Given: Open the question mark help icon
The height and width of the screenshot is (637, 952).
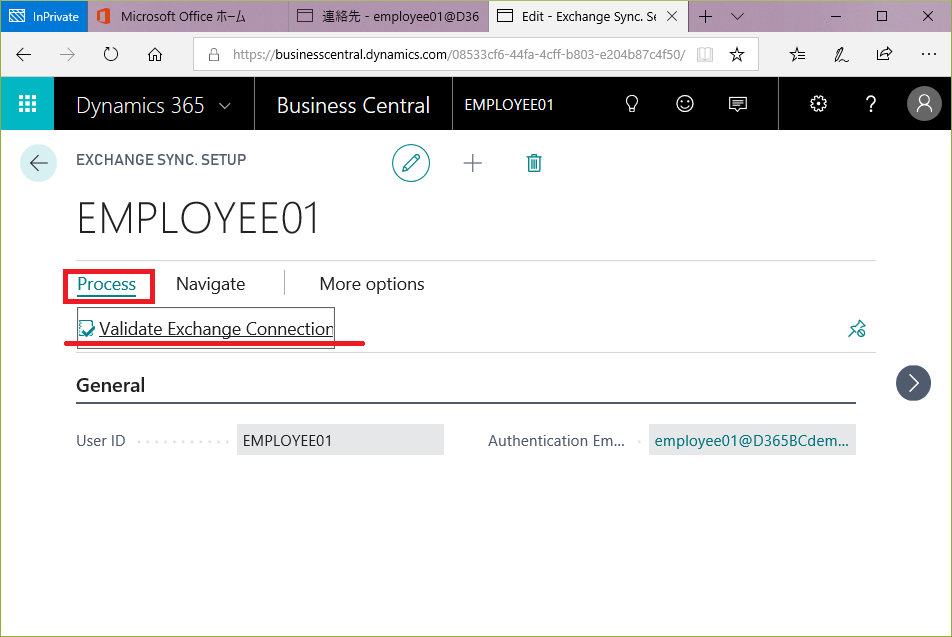Looking at the screenshot, I should coord(871,104).
